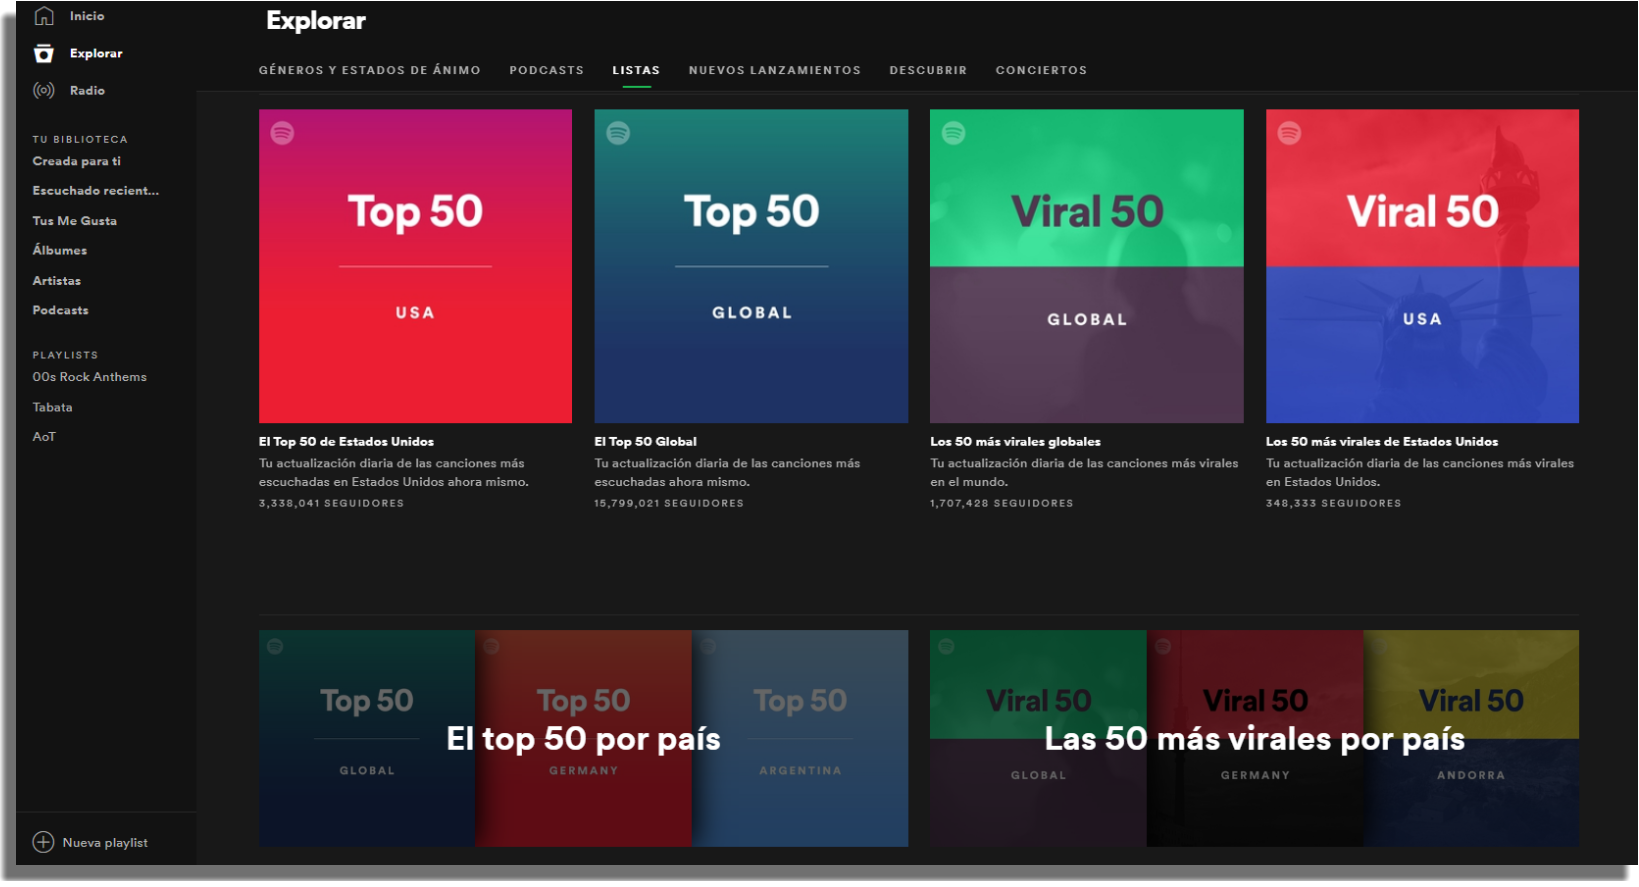1639x887 pixels.
Task: Click Spotify logo on Top 50 Global cover
Action: click(x=618, y=133)
